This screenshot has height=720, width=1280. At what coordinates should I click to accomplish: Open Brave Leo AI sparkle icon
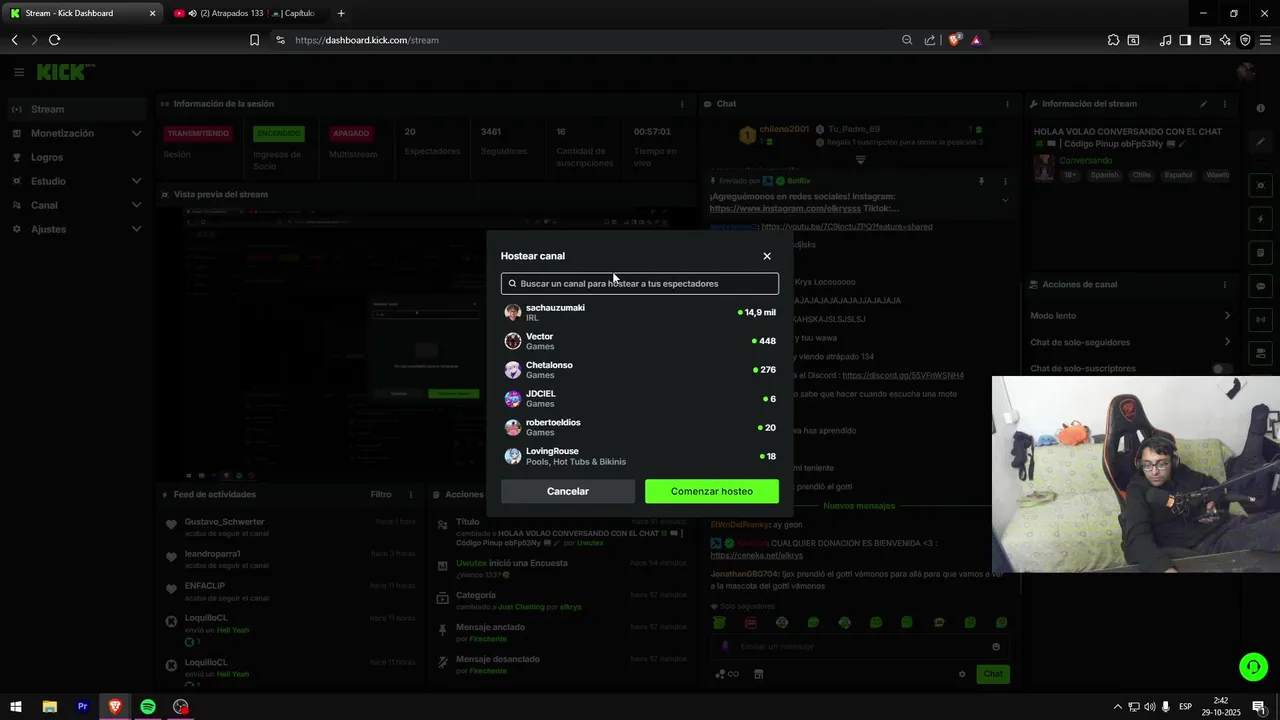click(1225, 40)
